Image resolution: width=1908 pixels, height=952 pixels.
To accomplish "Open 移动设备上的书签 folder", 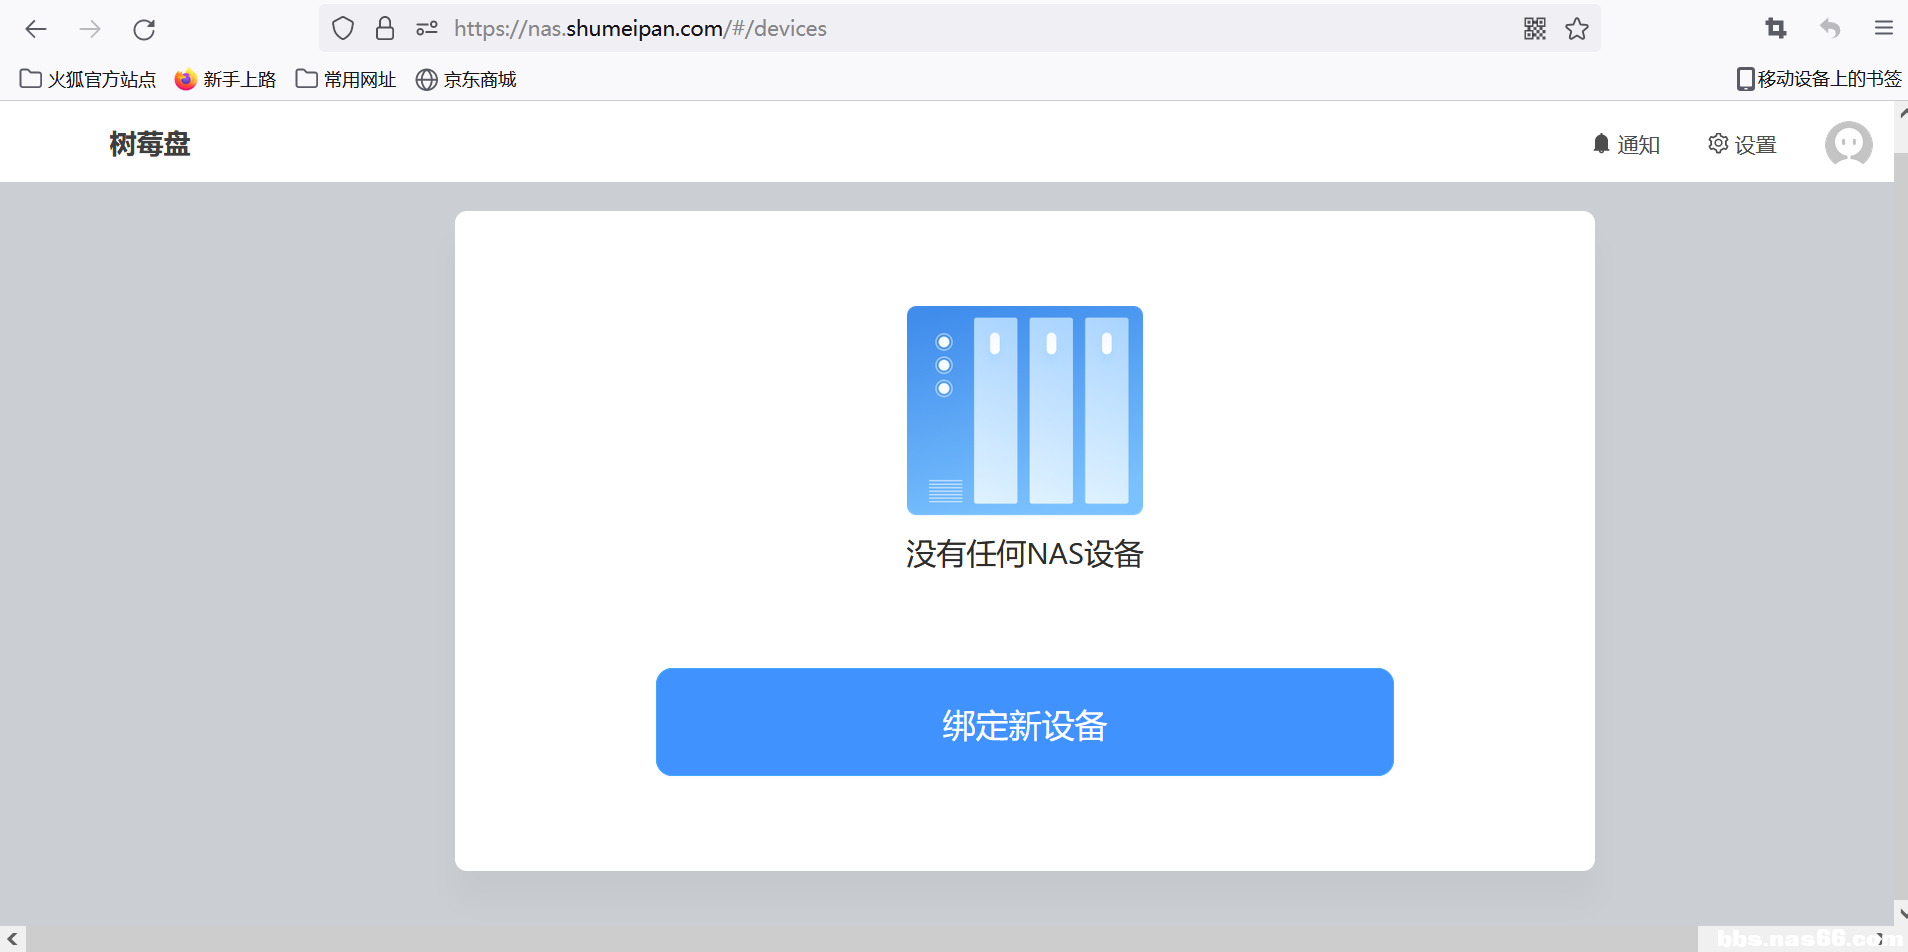I will tap(1819, 79).
